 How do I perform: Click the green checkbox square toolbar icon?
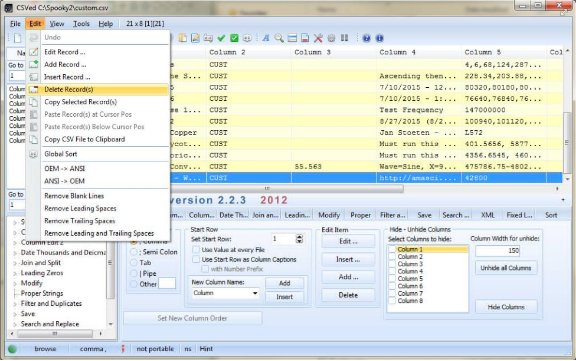[x=234, y=38]
